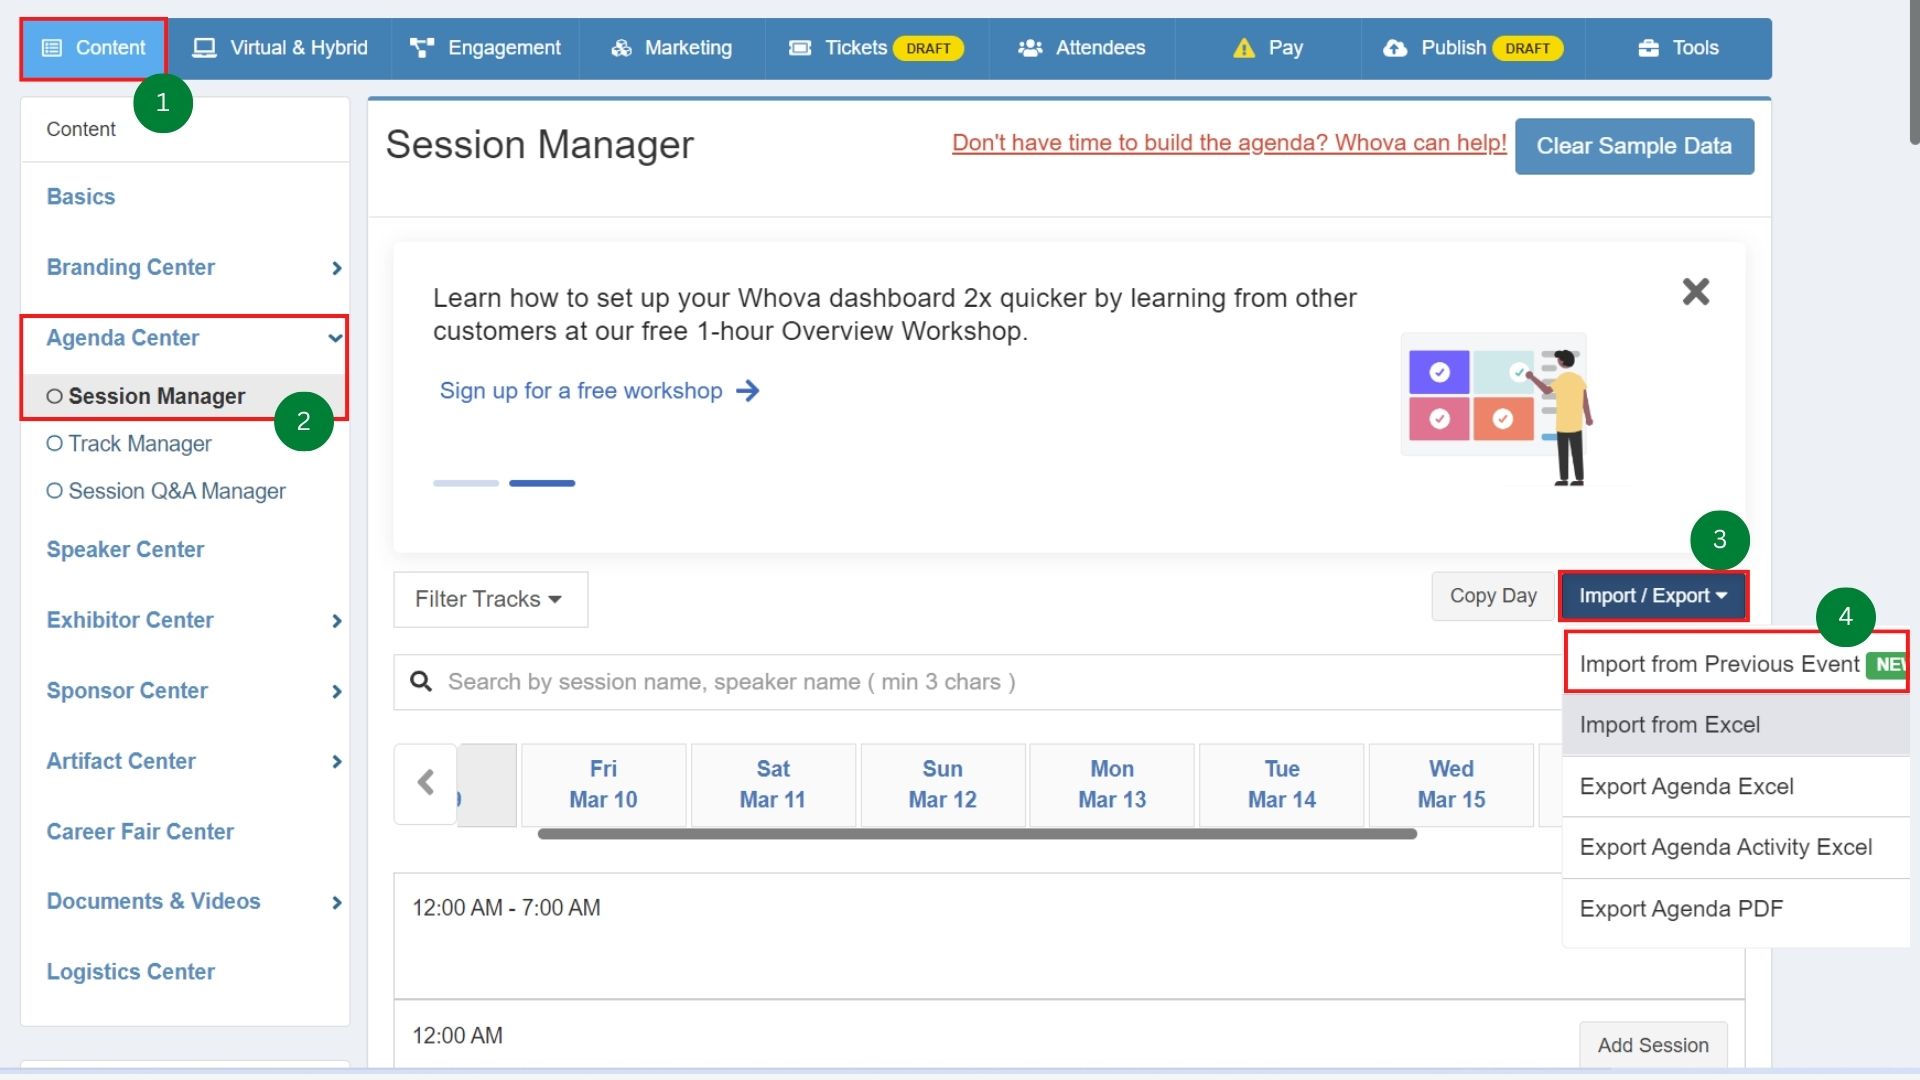This screenshot has height=1080, width=1920.
Task: Open the Virtual & Hybrid tab
Action: coord(279,48)
